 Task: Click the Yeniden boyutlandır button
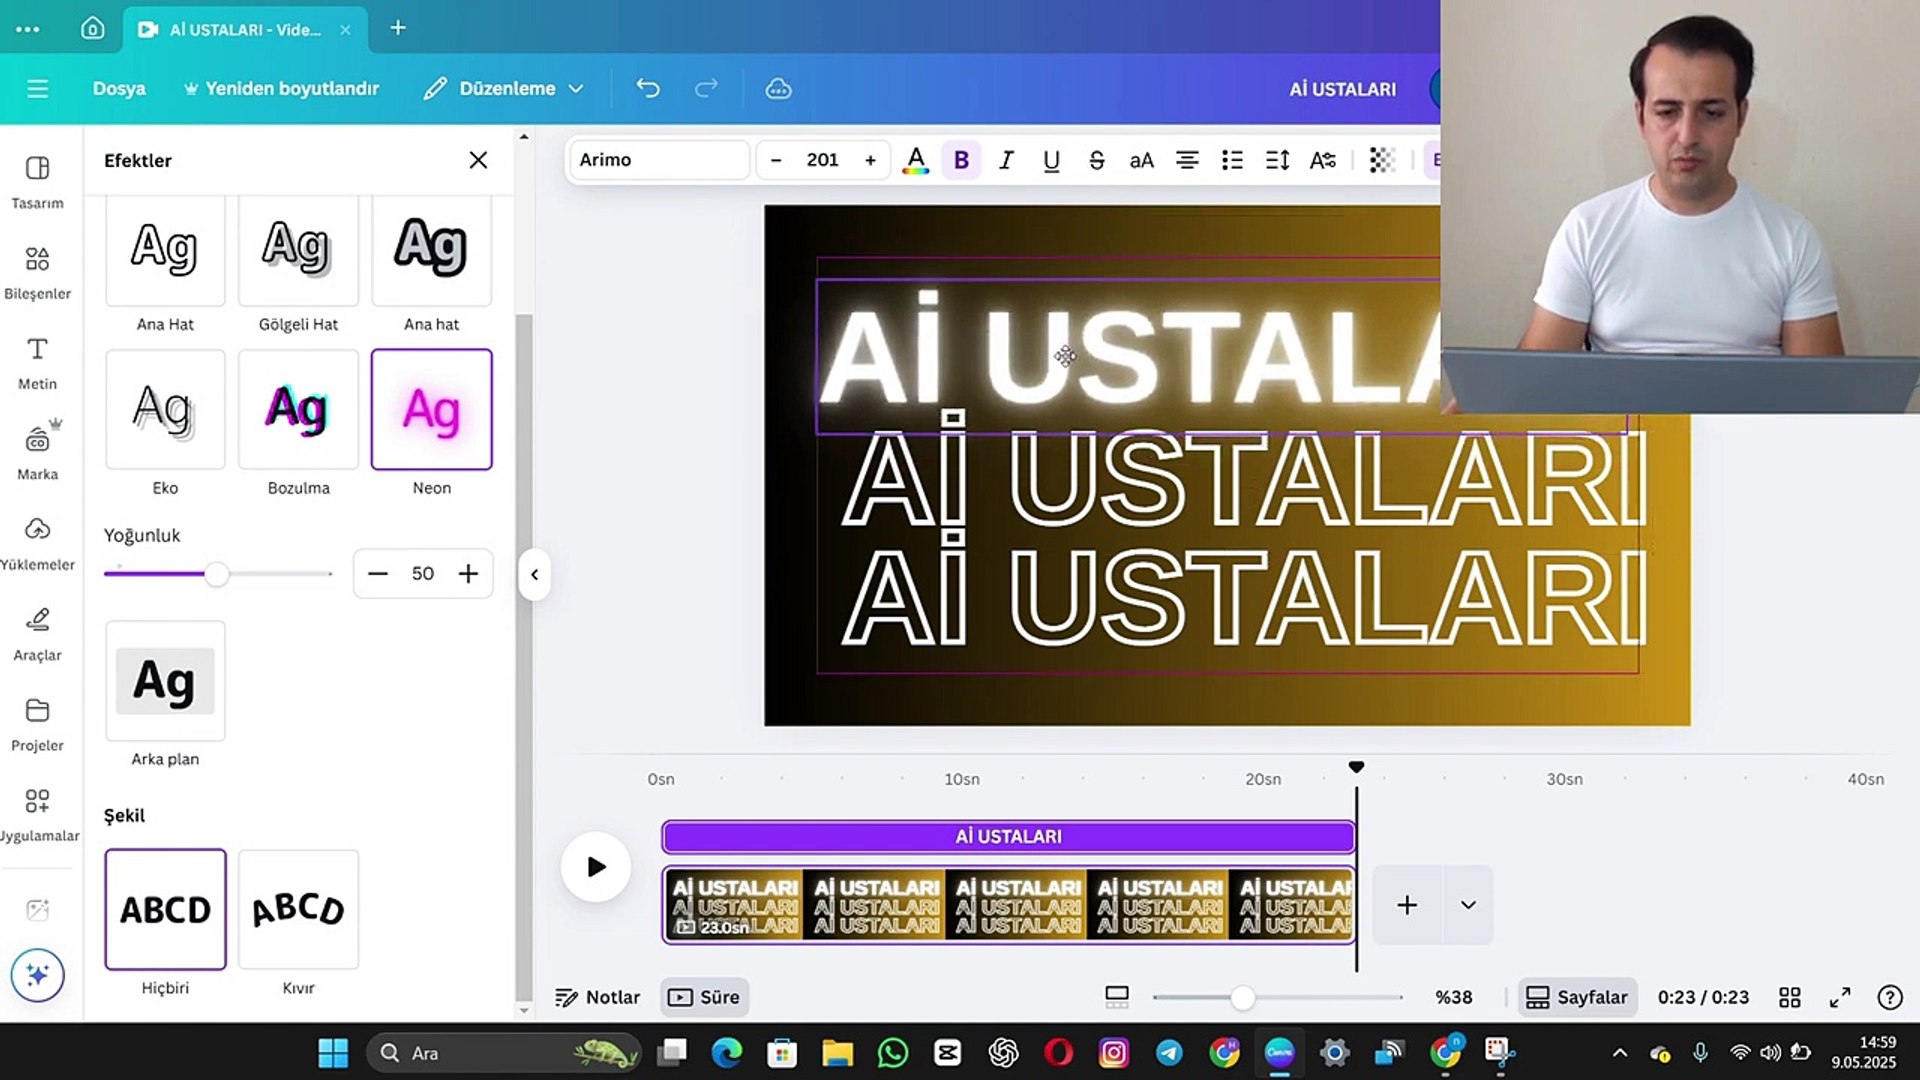tap(281, 88)
